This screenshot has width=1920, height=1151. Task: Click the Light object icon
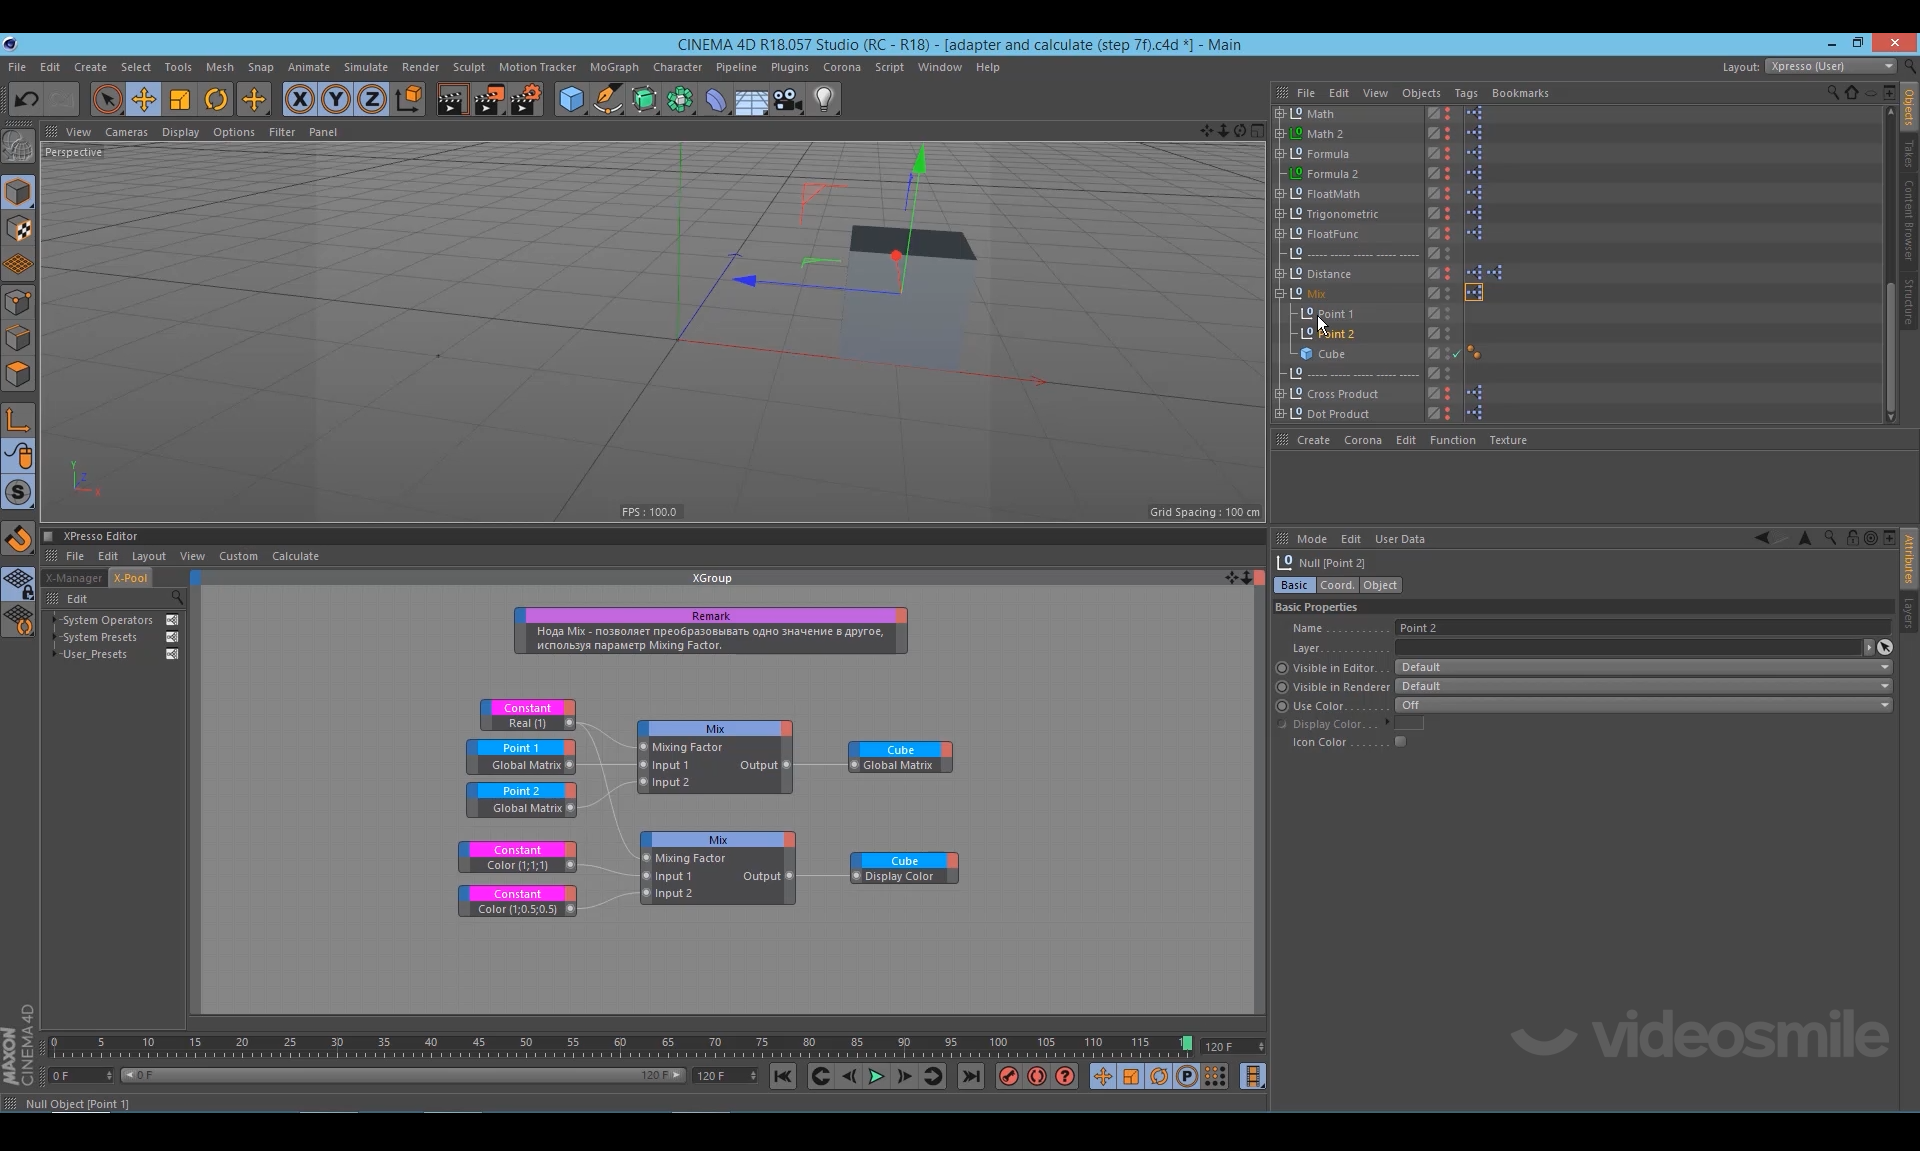pos(824,99)
